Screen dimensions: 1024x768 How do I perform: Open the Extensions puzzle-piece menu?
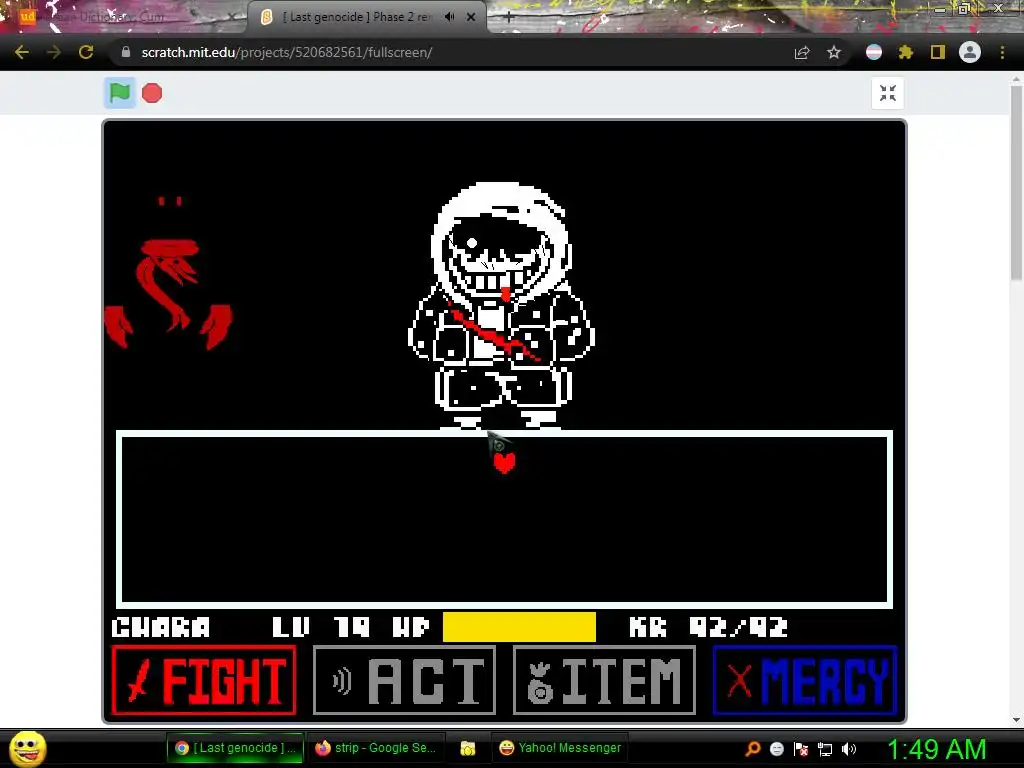(906, 52)
